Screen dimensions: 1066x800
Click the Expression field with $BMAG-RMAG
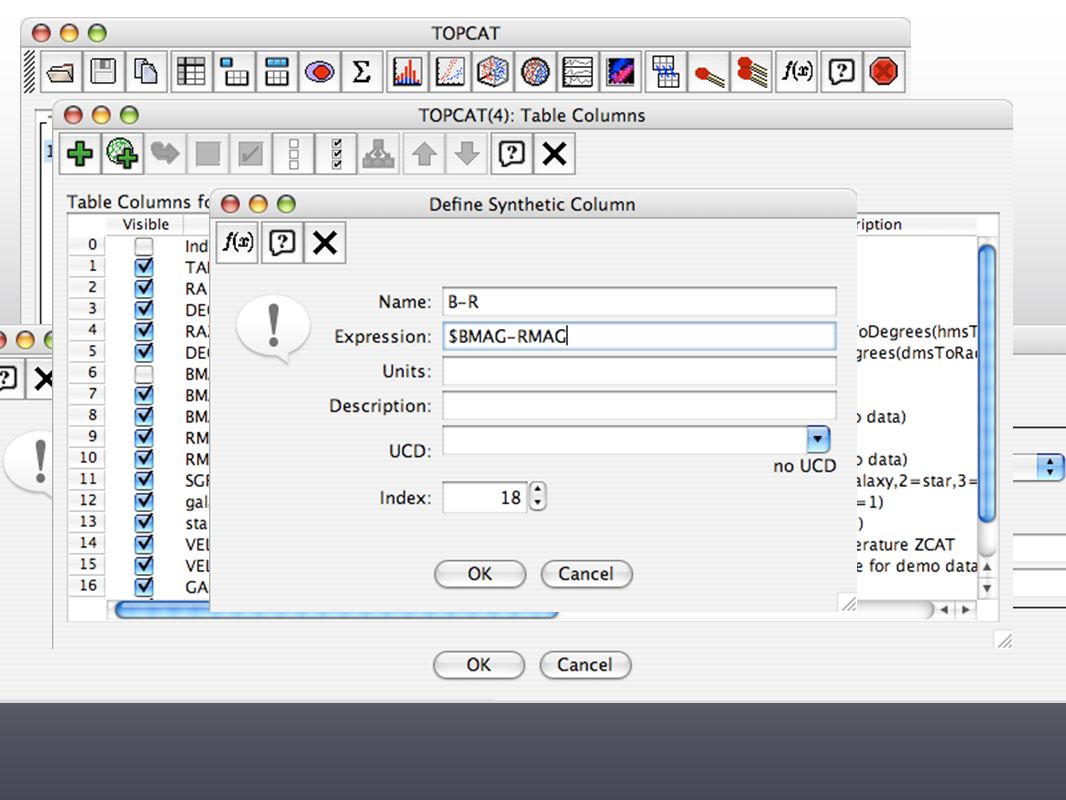click(639, 336)
